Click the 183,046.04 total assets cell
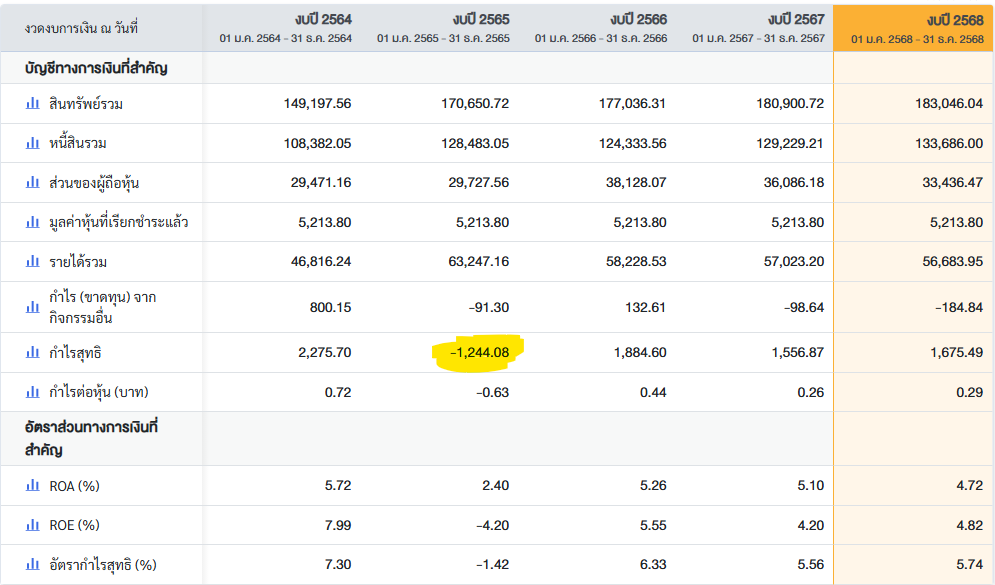 (949, 103)
